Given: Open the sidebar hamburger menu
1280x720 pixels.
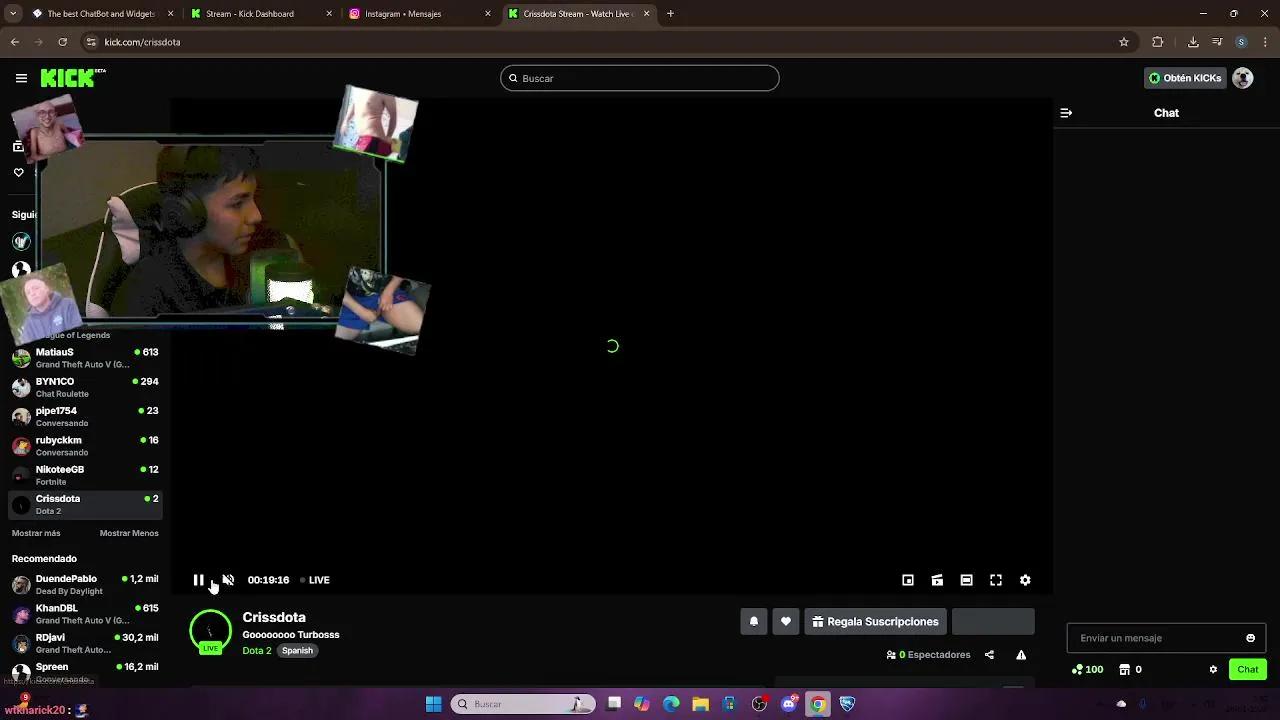Looking at the screenshot, I should 21,78.
